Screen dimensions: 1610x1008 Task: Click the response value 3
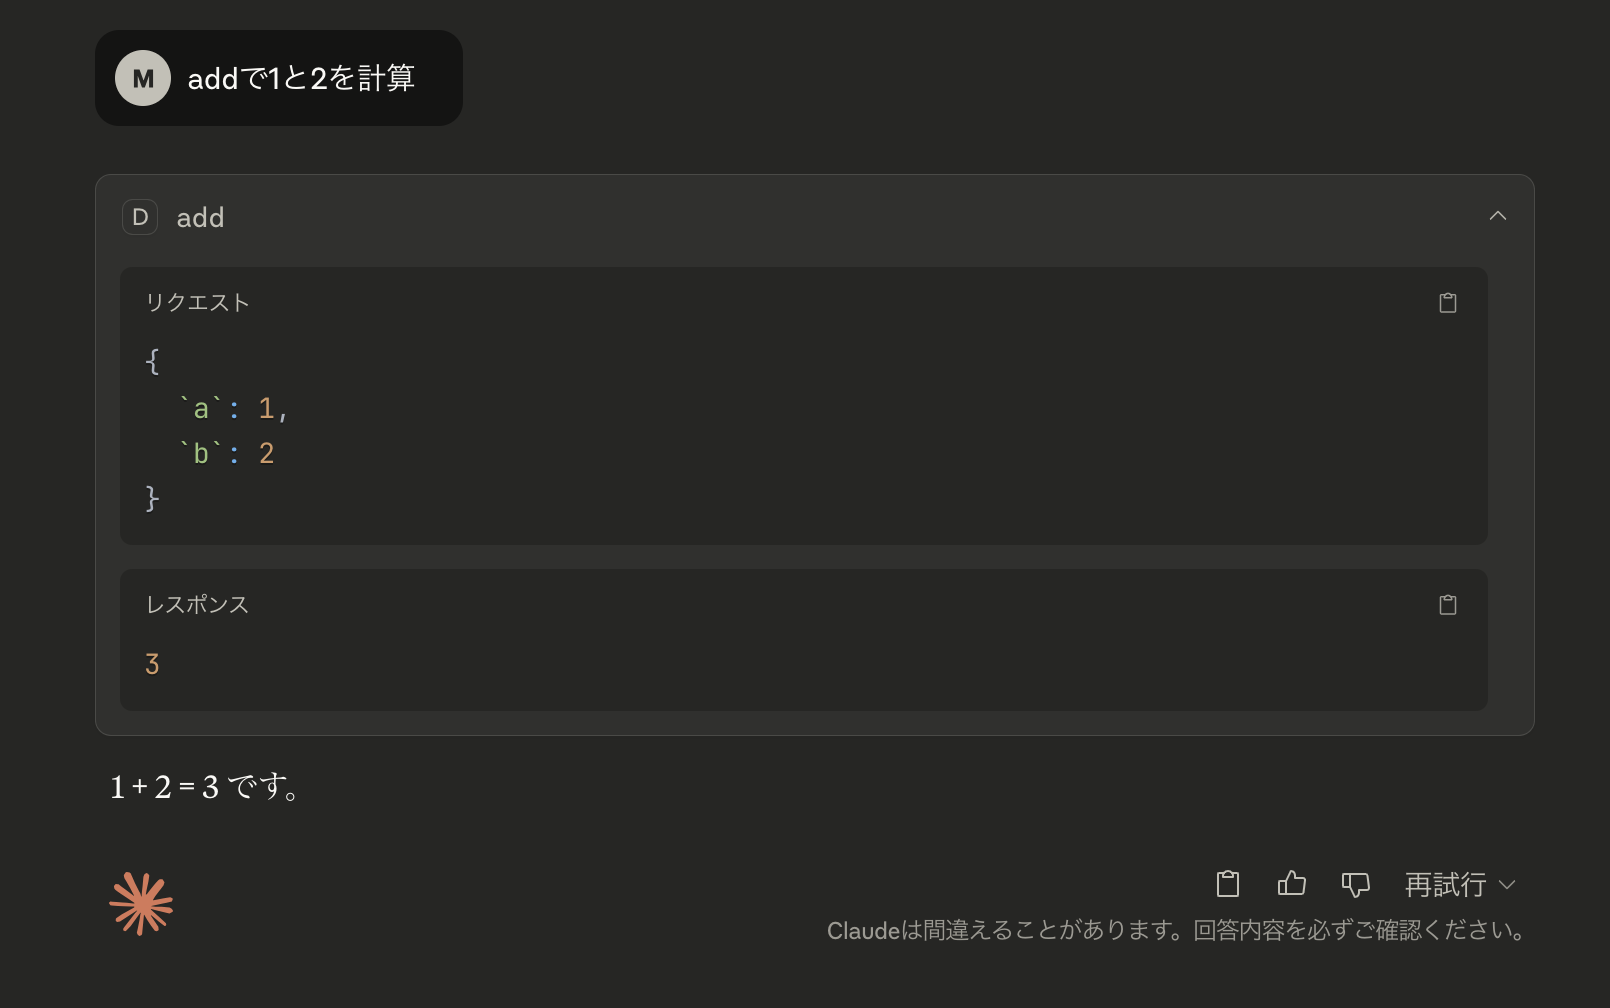coord(152,664)
